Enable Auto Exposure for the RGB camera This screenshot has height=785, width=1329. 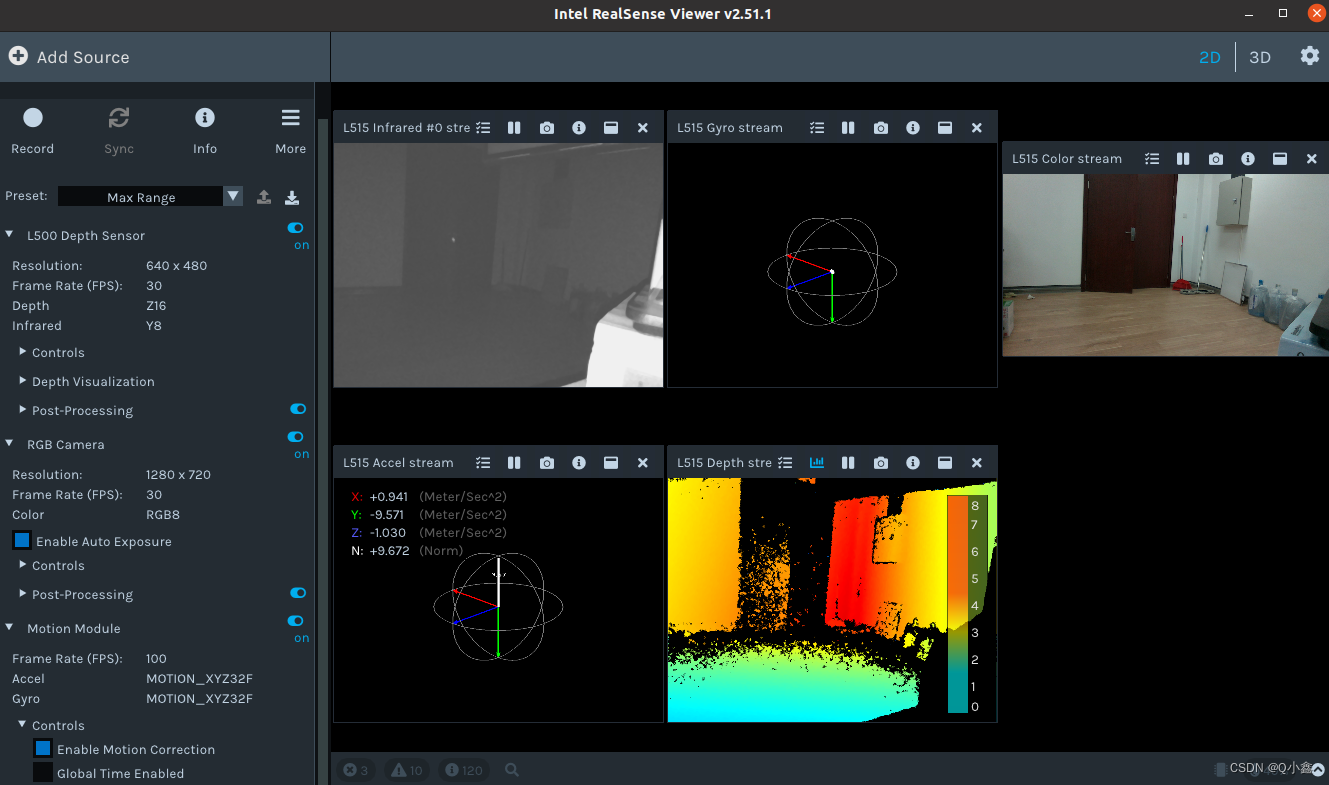22,540
